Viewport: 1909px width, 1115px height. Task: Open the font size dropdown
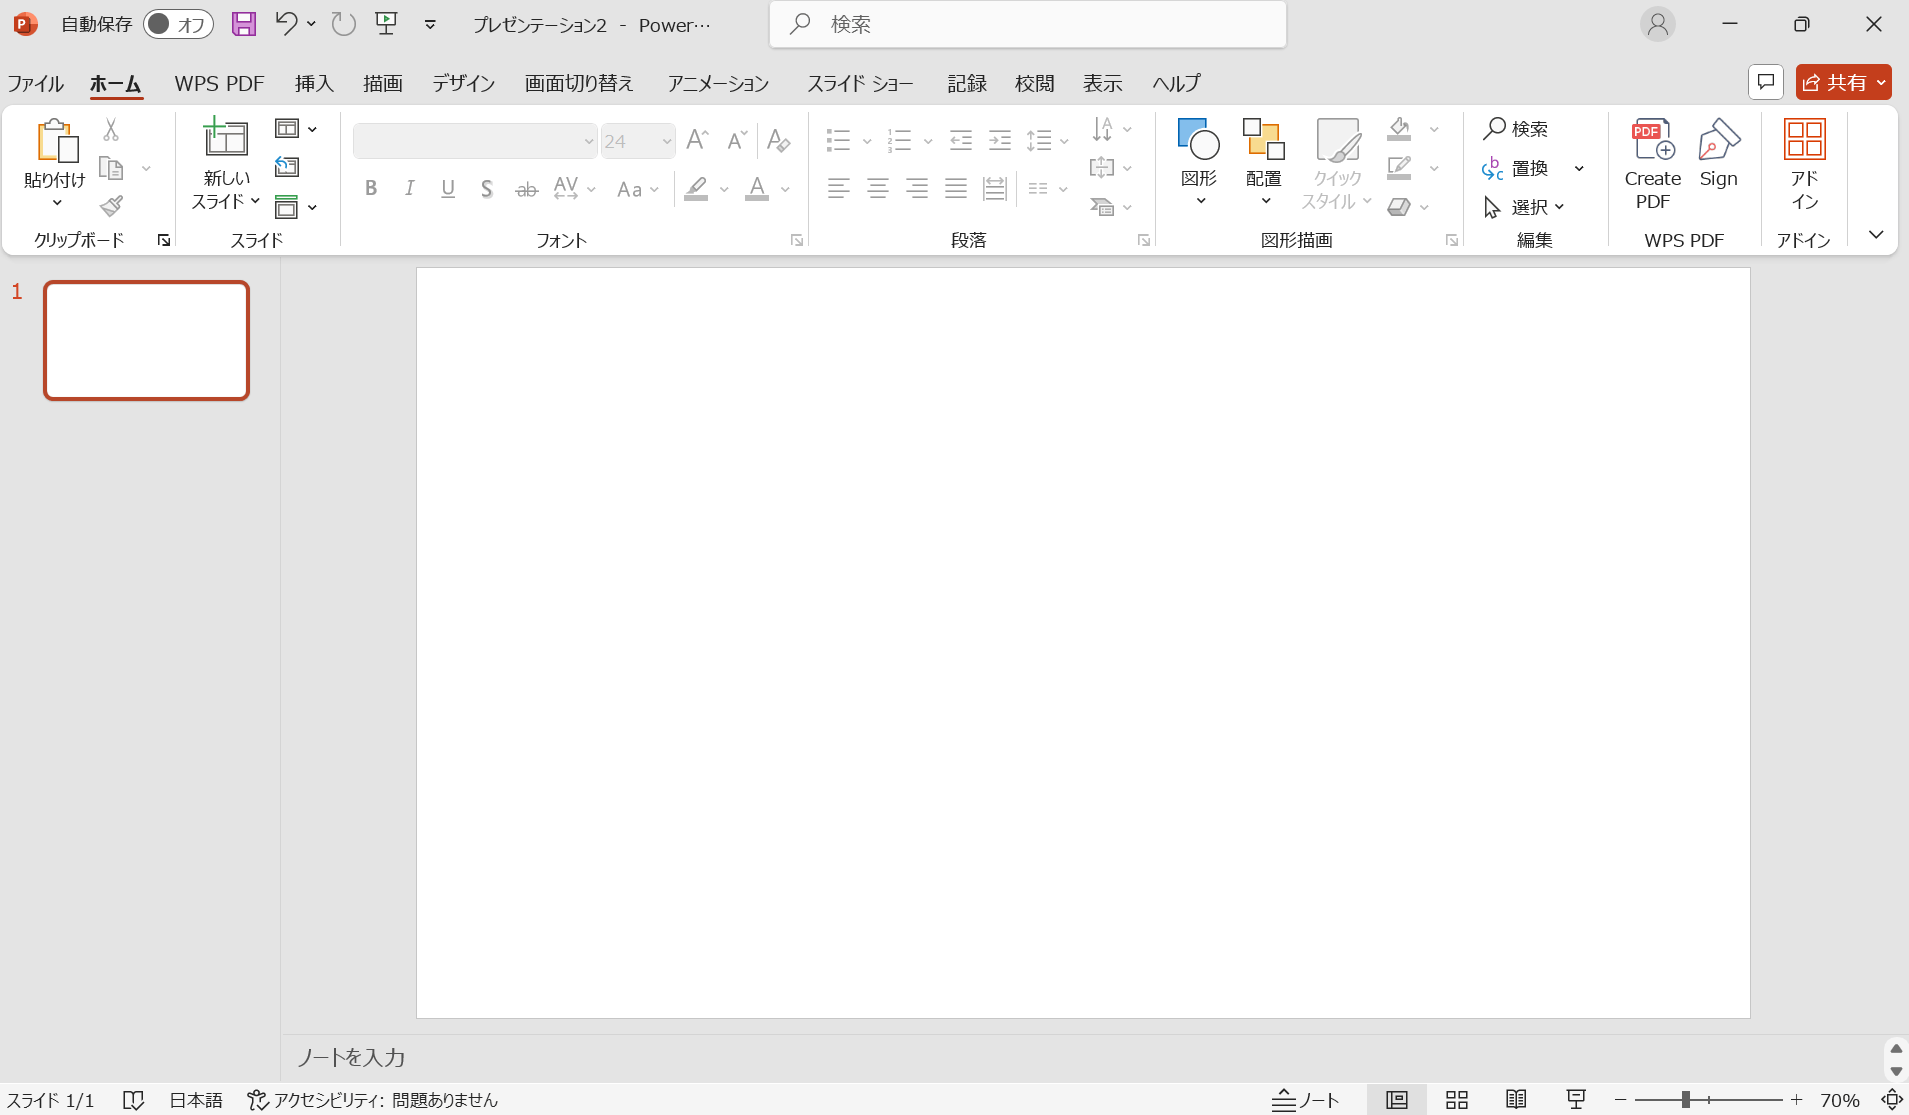point(665,141)
